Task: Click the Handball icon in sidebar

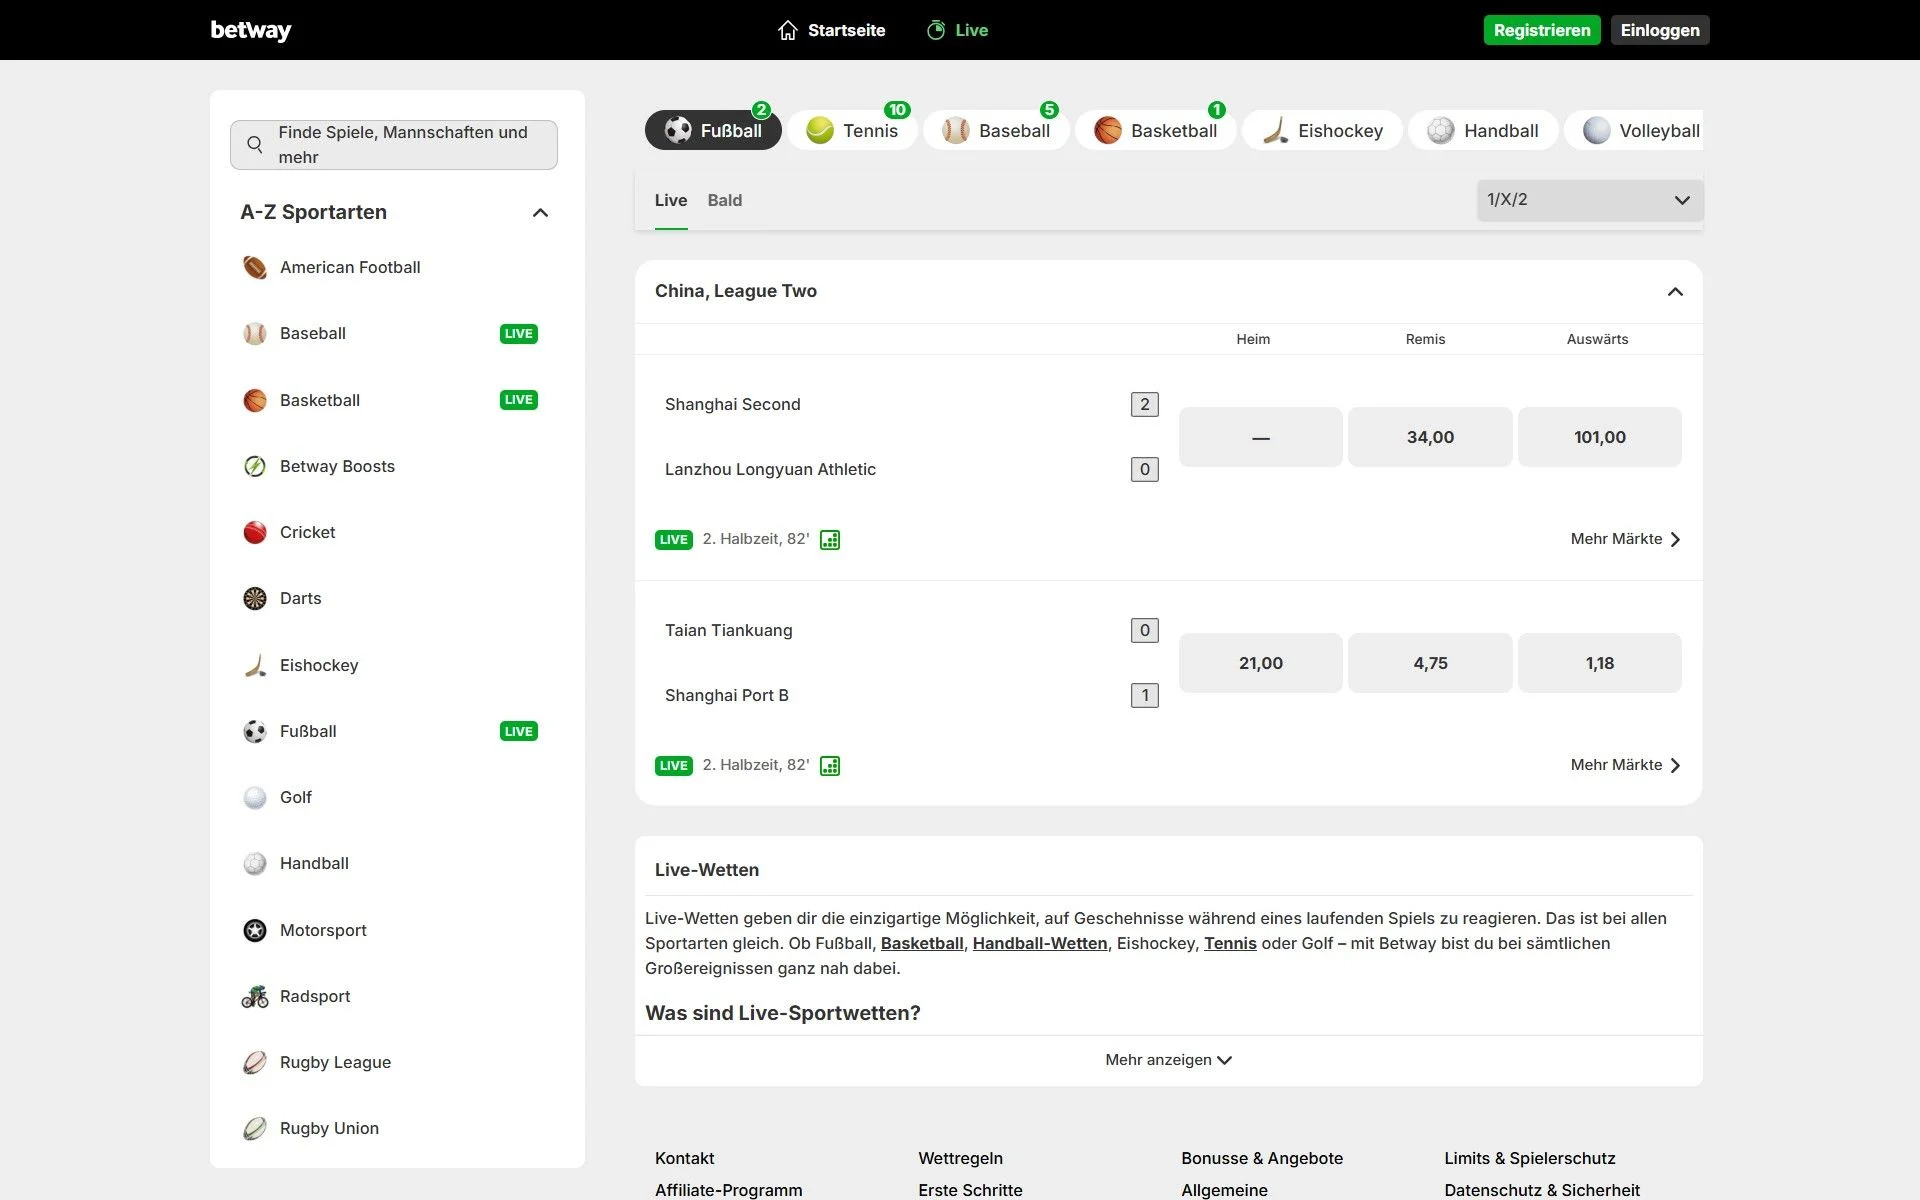Action: [x=255, y=863]
